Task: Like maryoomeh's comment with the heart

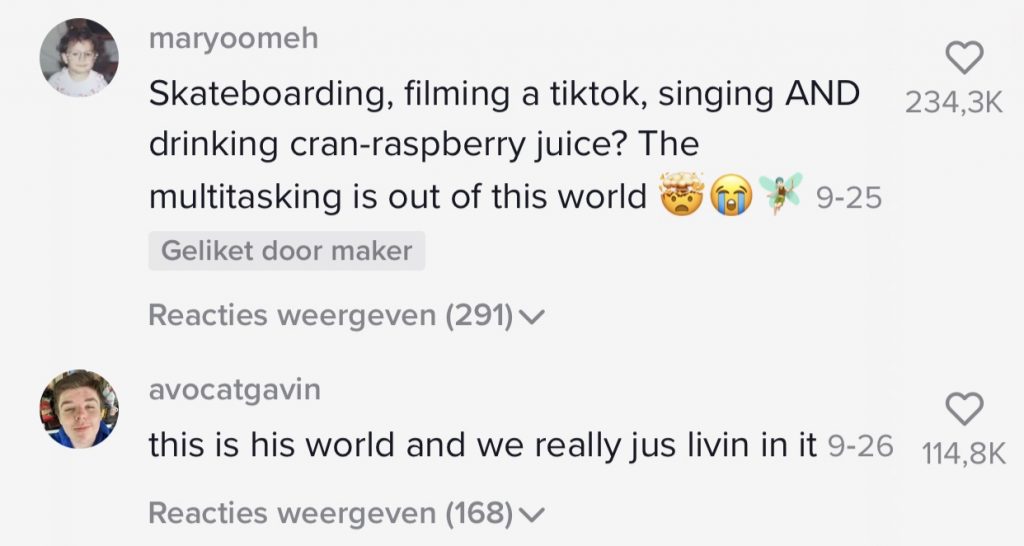Action: tap(964, 59)
